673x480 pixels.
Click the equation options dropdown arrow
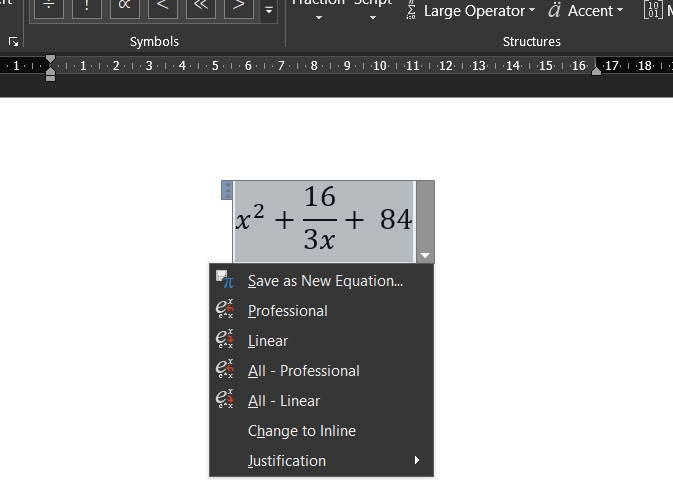425,256
